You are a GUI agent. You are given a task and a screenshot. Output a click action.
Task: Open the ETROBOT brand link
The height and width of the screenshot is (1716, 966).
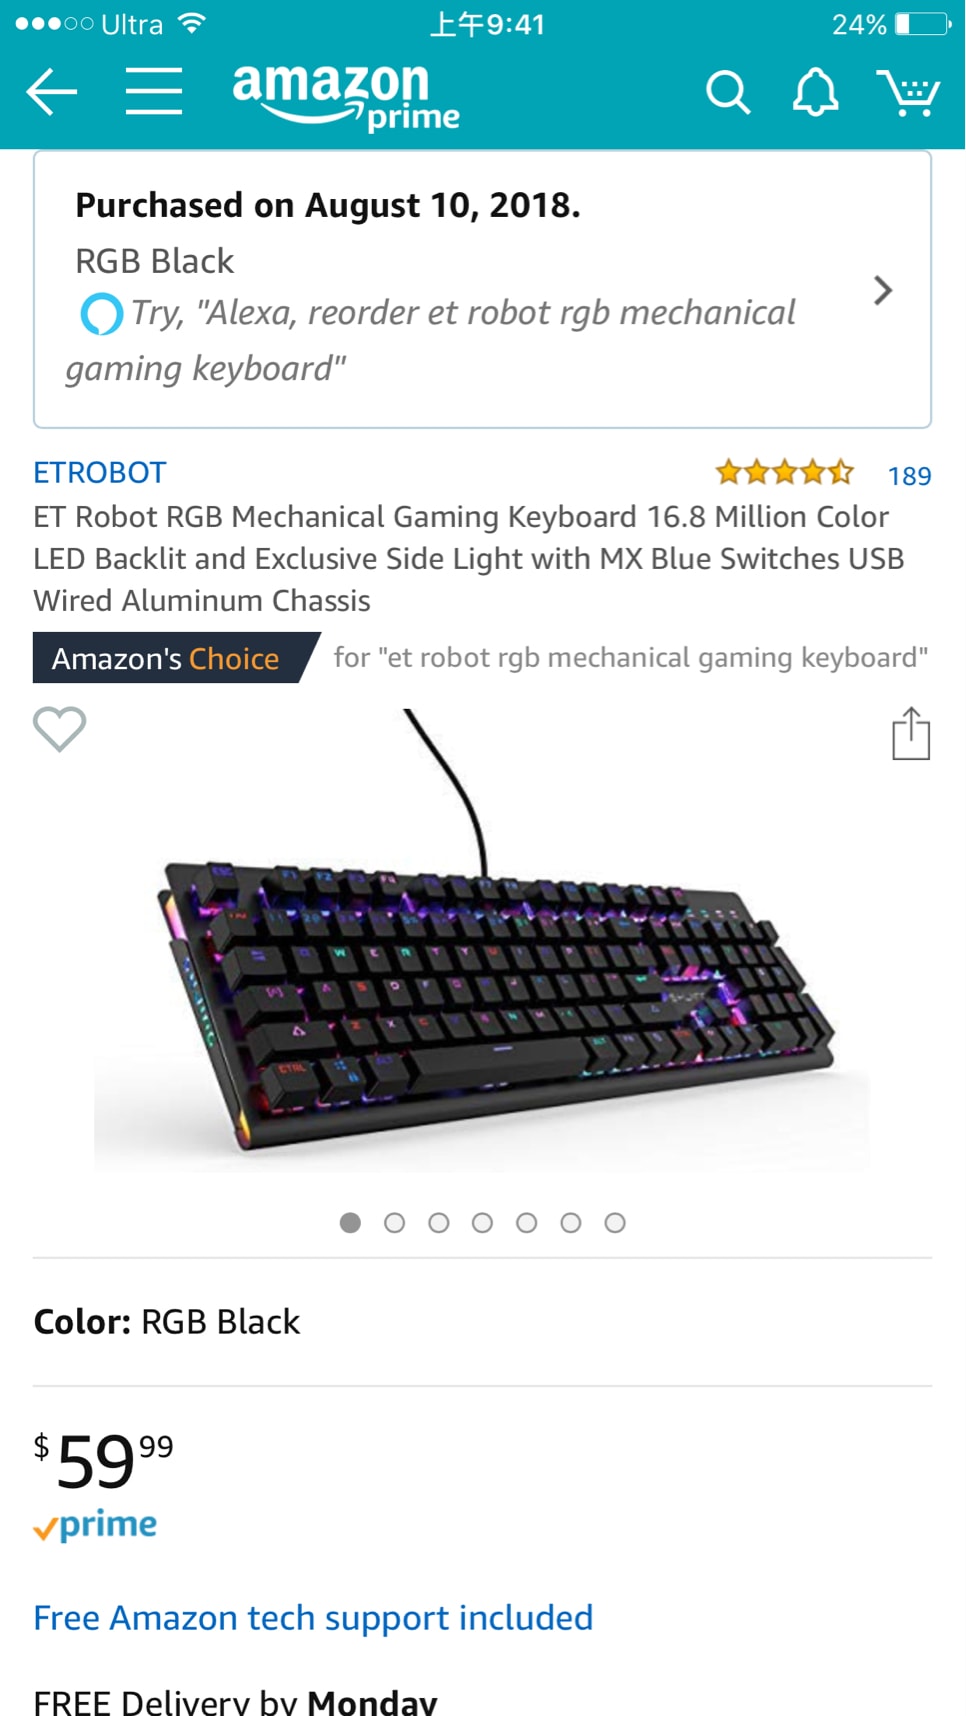pyautogui.click(x=100, y=472)
